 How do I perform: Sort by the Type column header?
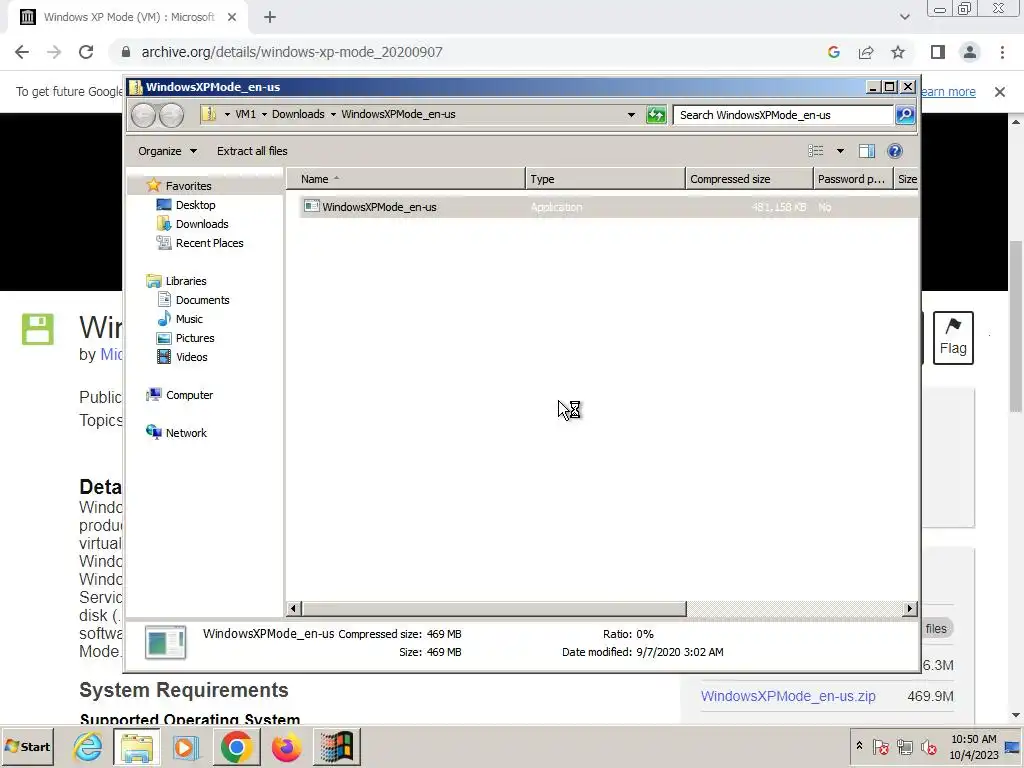click(x=605, y=179)
